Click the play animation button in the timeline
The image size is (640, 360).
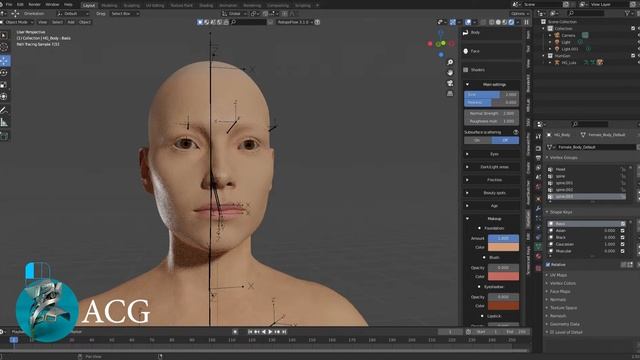[270, 332]
